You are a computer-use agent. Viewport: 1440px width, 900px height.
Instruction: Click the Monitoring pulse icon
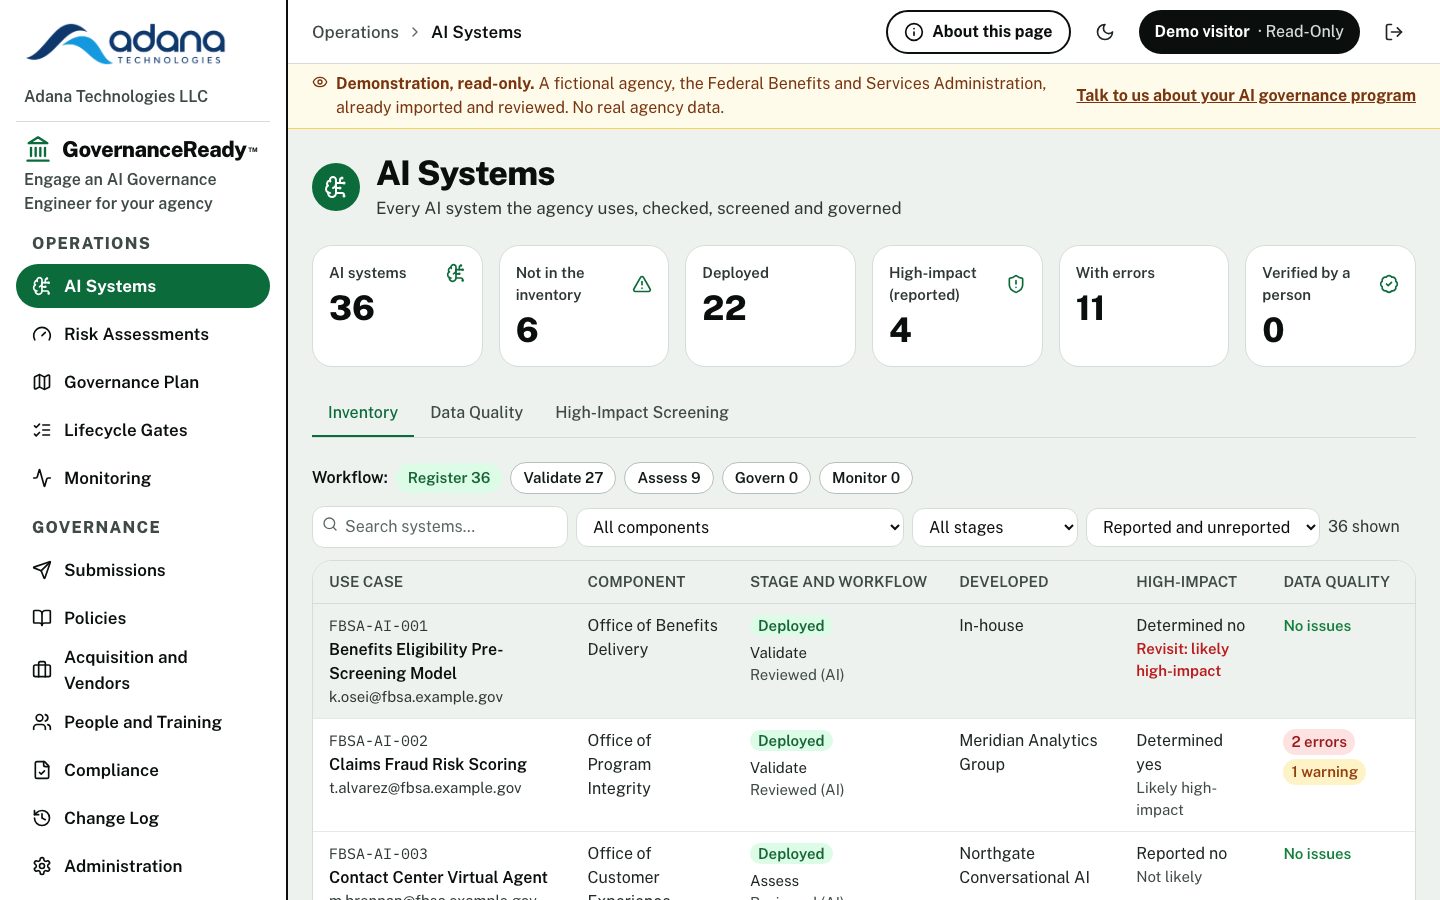[42, 478]
